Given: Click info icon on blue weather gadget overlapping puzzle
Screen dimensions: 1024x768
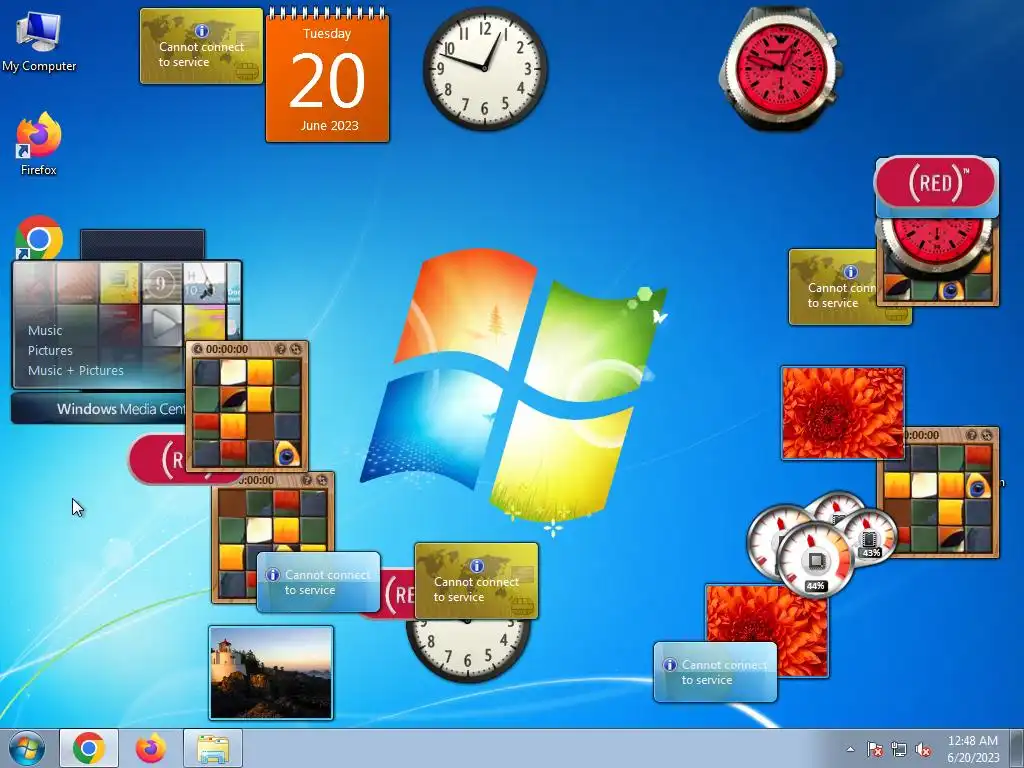Looking at the screenshot, I should click(x=273, y=575).
